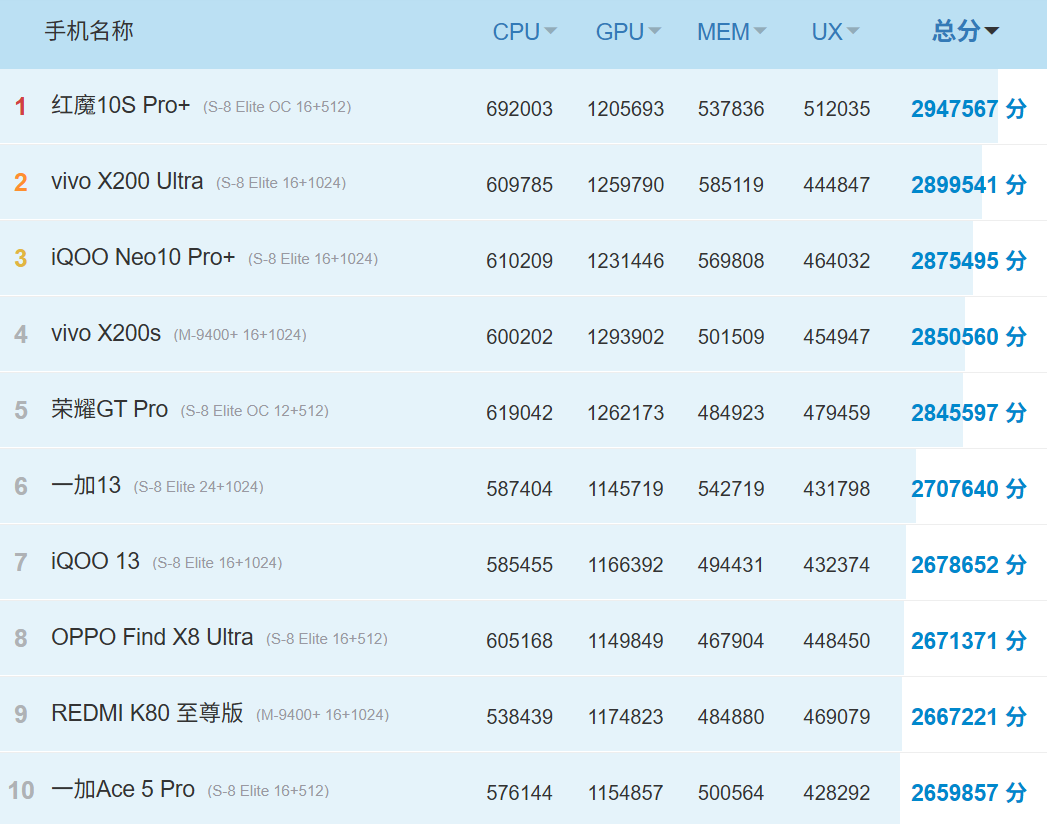Open the 一加Ace 5 Pro entry
Image resolution: width=1047 pixels, height=824 pixels.
pos(123,790)
